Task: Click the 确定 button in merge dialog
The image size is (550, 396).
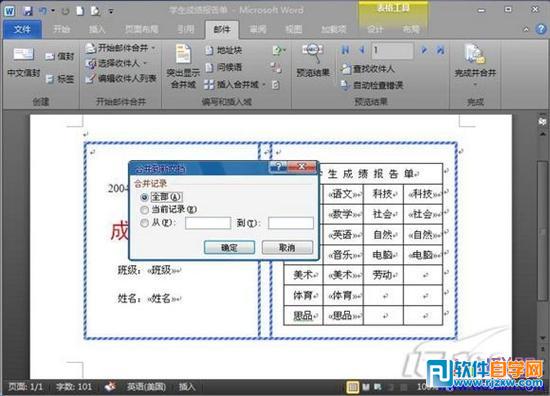Action: coord(229,248)
